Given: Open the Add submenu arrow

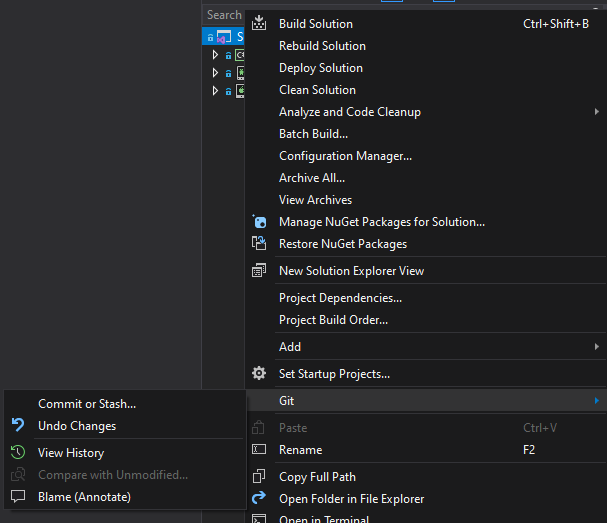Looking at the screenshot, I should tap(597, 346).
